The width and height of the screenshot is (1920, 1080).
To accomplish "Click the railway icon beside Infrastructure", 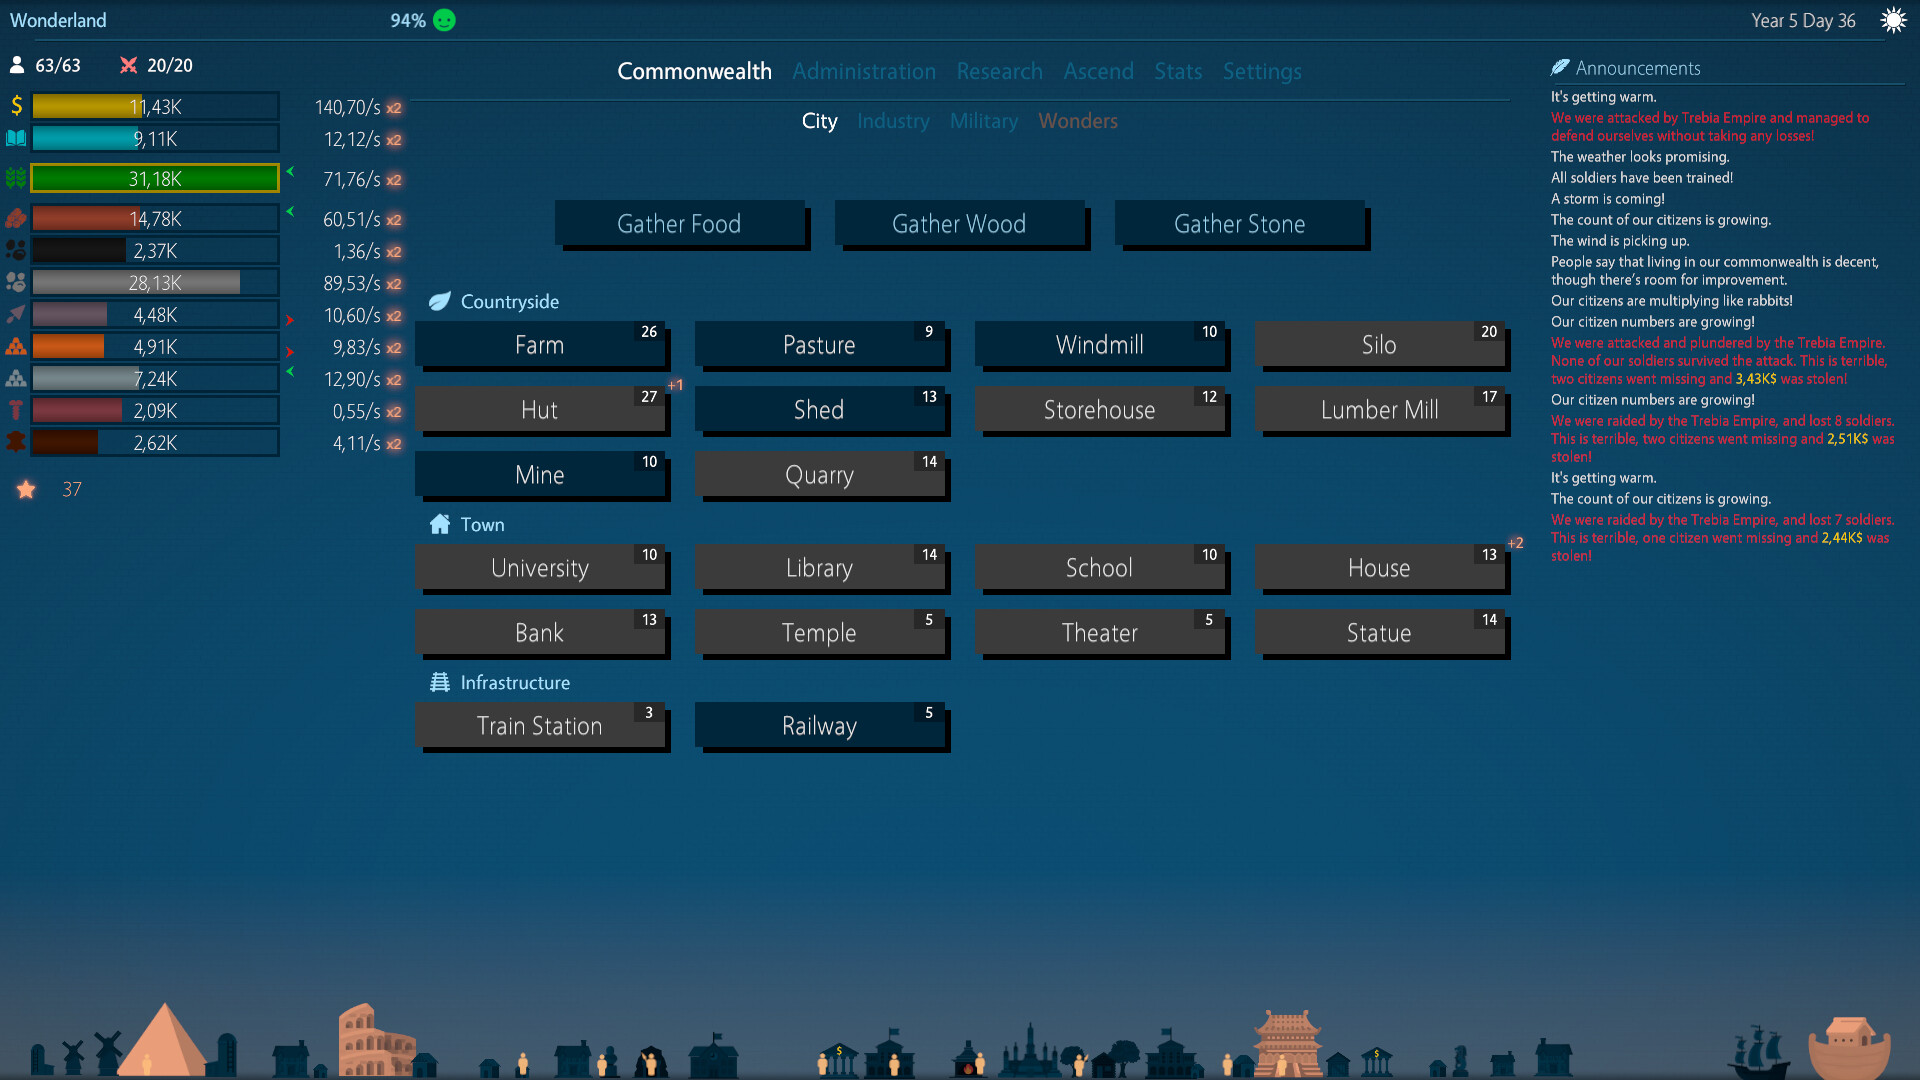I will (x=438, y=682).
